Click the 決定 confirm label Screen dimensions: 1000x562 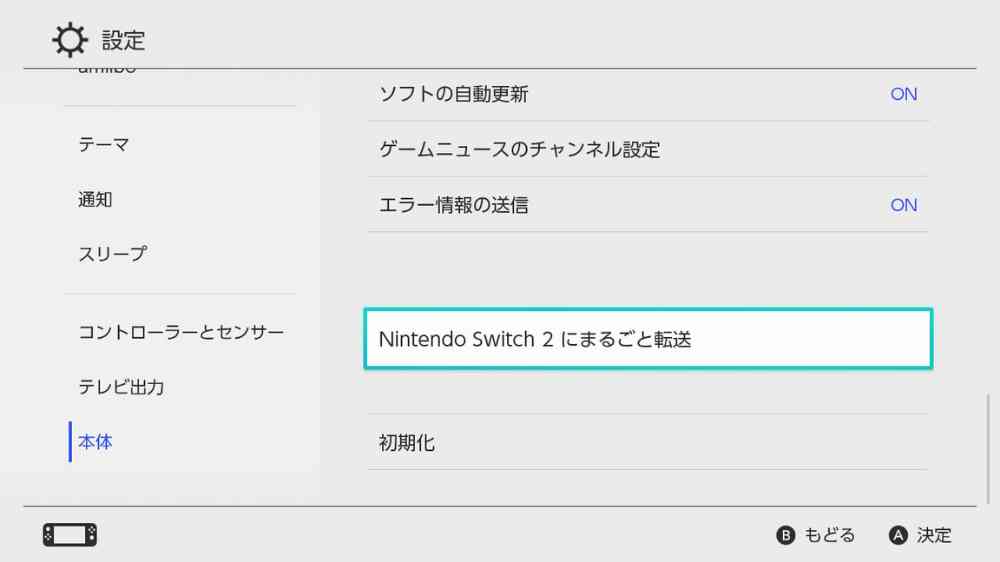click(933, 535)
